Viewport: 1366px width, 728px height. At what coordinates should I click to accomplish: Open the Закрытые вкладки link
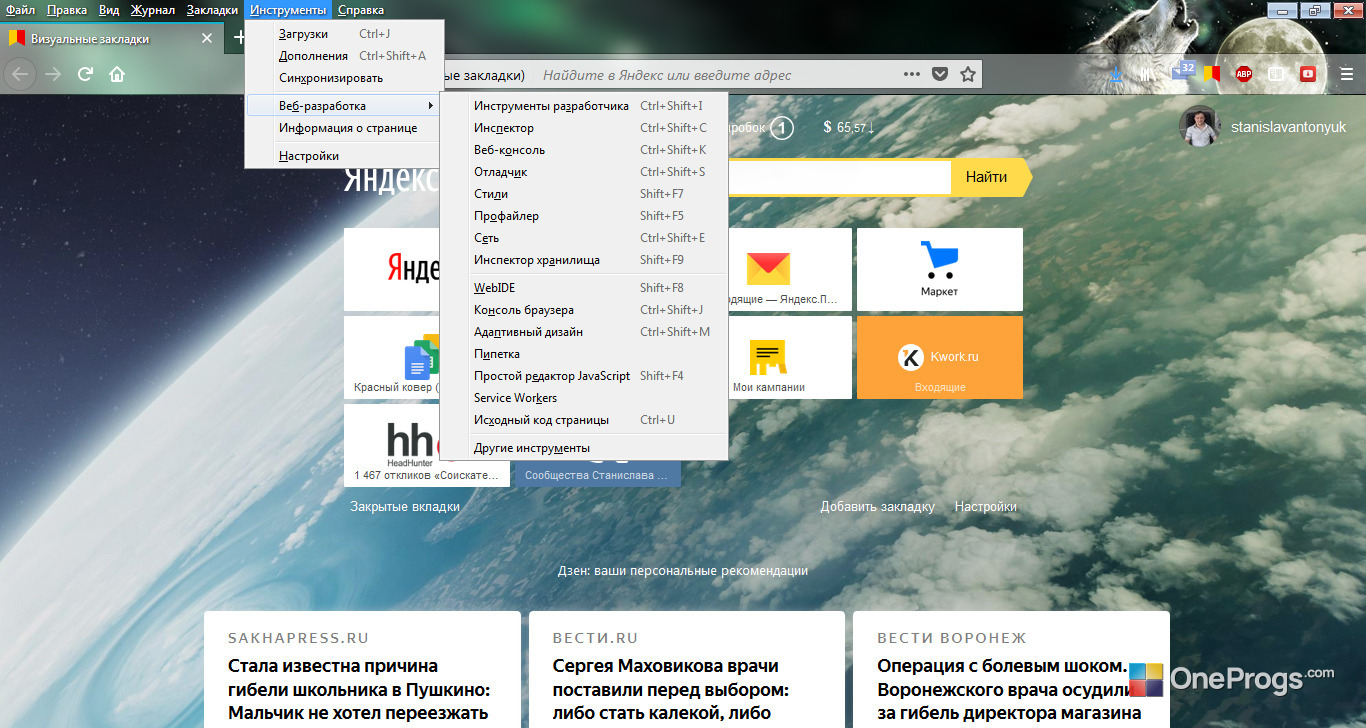point(405,507)
